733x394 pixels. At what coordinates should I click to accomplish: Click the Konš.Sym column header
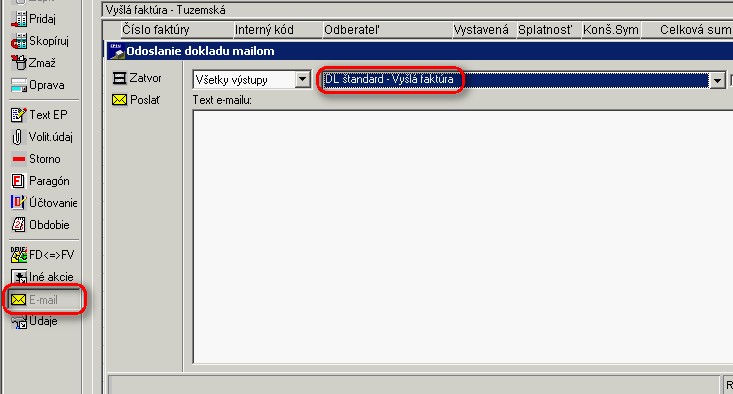(611, 30)
